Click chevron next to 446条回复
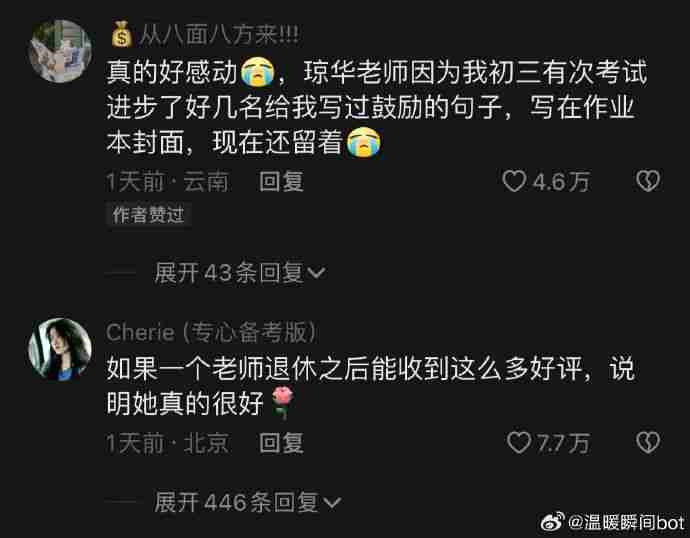 [x=331, y=502]
